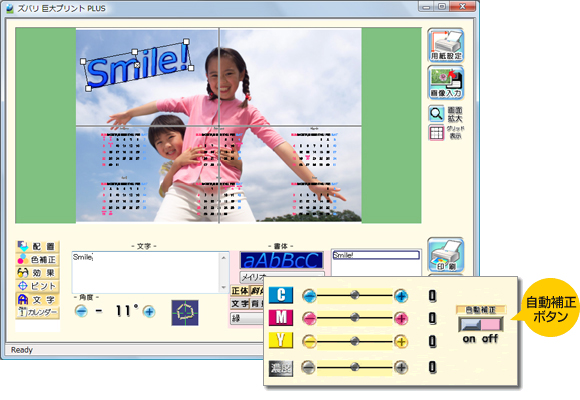Click the 画像入力 image input icon
Image resolution: width=580 pixels, height=400 pixels.
tap(446, 83)
